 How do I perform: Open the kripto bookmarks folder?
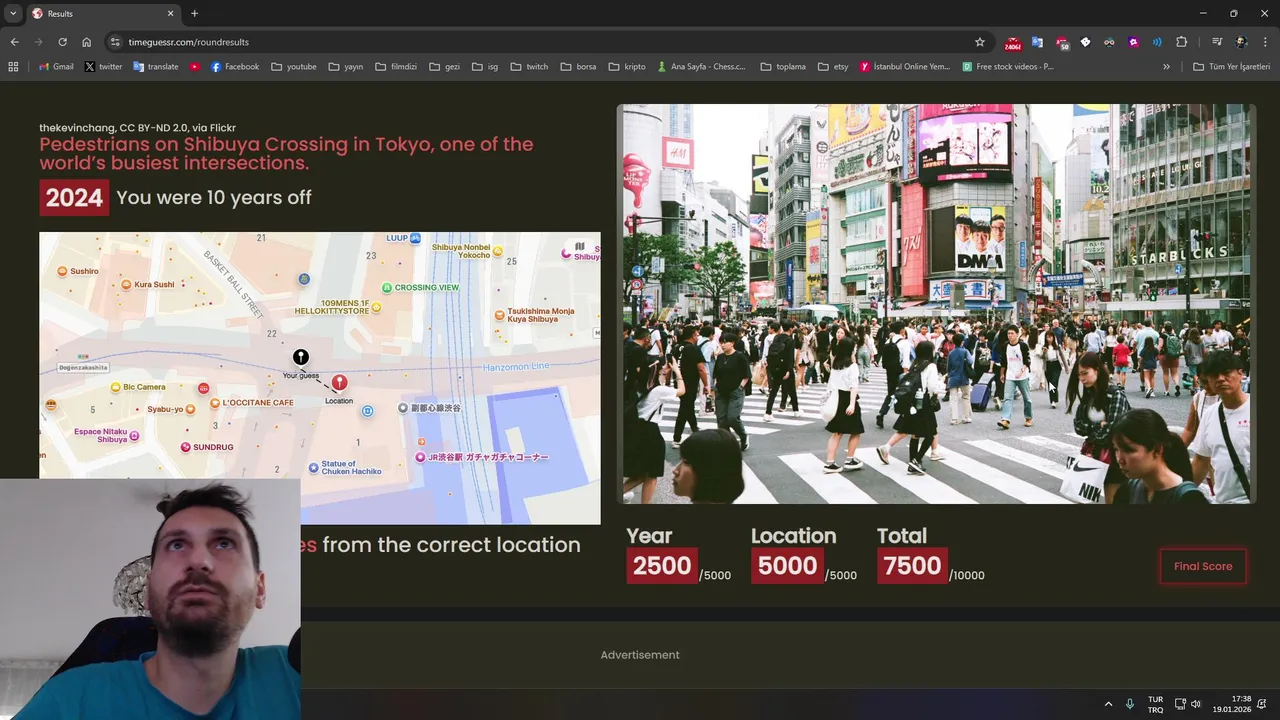[627, 67]
